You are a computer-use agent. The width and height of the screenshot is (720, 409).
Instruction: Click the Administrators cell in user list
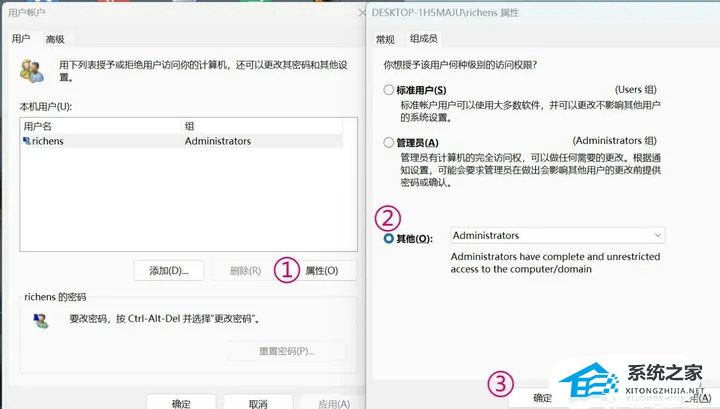(218, 141)
